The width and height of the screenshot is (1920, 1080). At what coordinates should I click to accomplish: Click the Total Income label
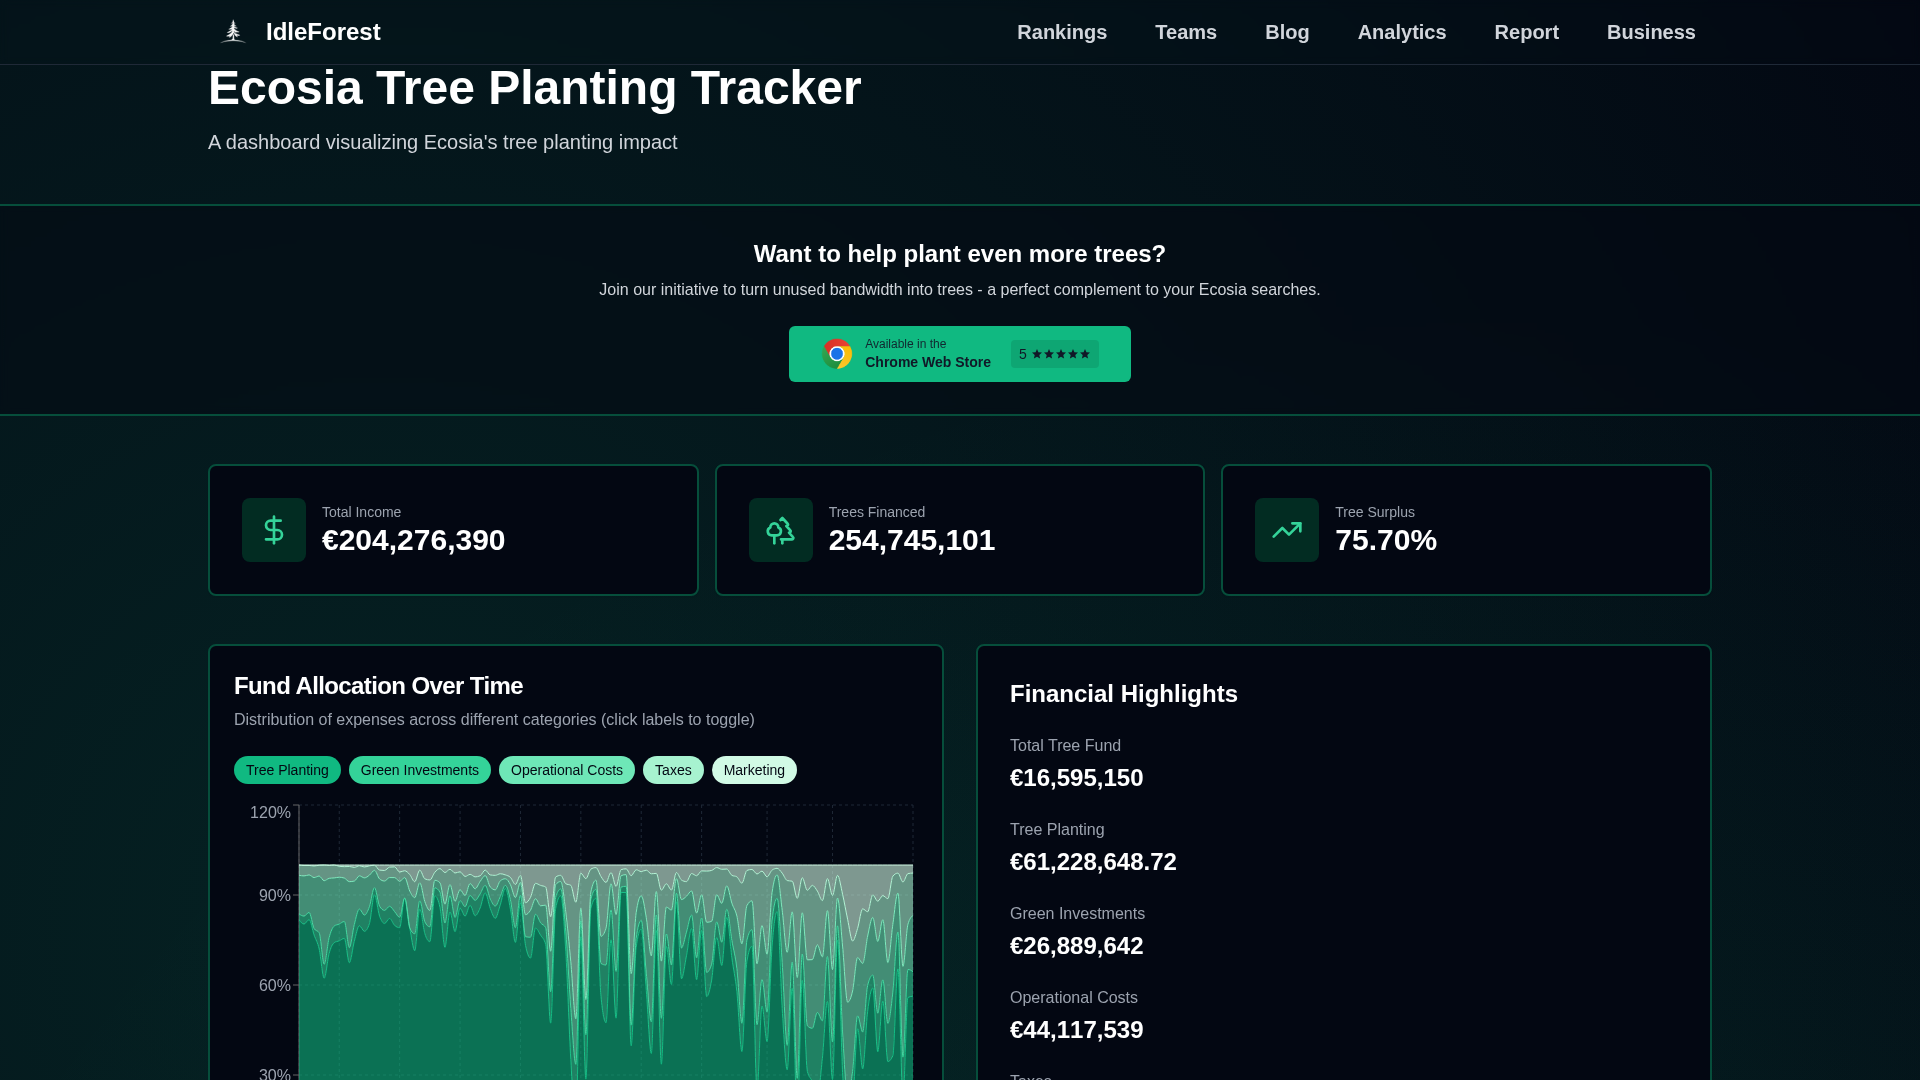pos(361,512)
